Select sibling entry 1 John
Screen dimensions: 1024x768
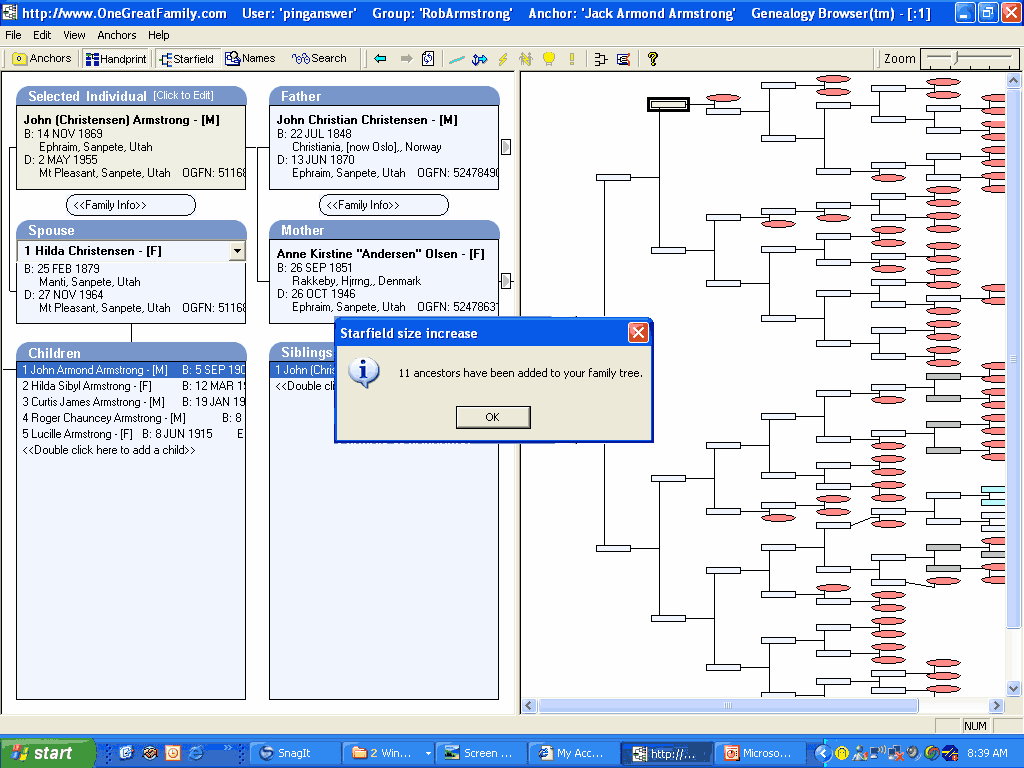point(303,370)
